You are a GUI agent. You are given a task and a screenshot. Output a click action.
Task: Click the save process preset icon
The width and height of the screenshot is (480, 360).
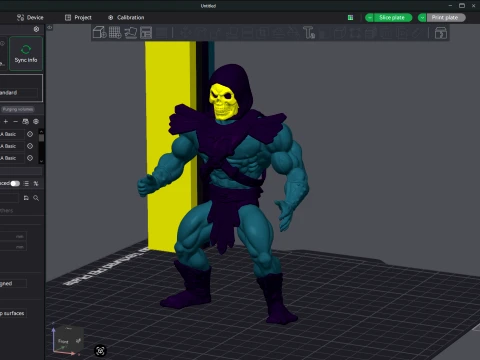tap(26, 198)
